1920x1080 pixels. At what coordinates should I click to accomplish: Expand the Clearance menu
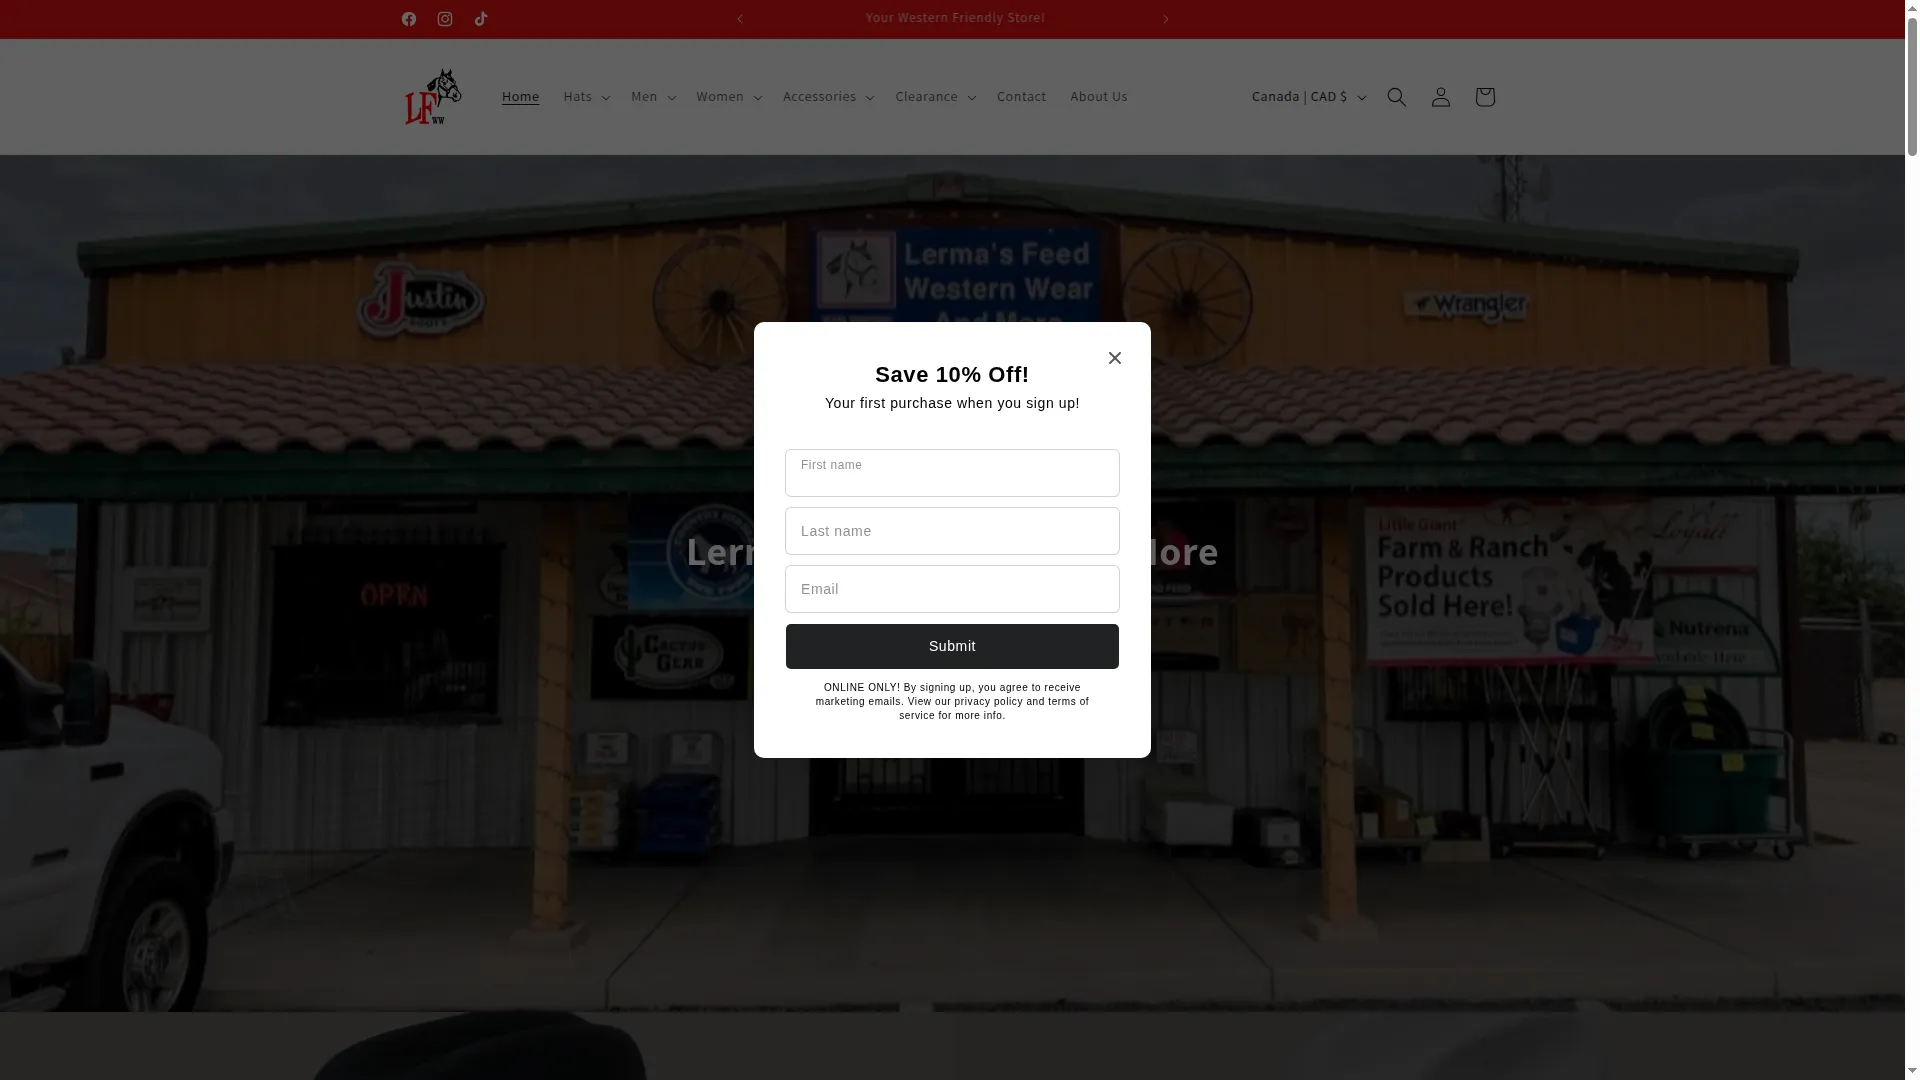click(x=936, y=97)
